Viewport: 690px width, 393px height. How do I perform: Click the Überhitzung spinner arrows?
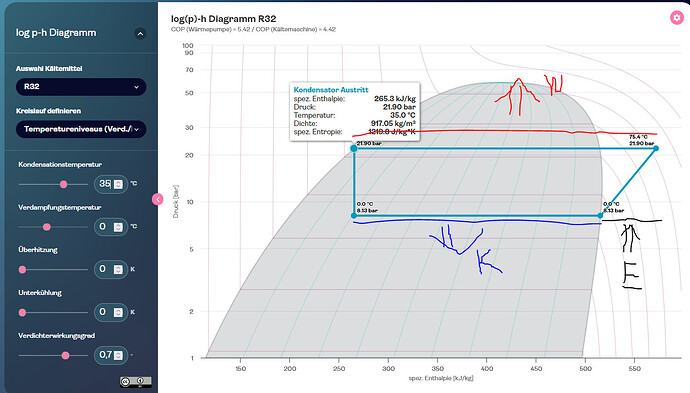click(118, 270)
